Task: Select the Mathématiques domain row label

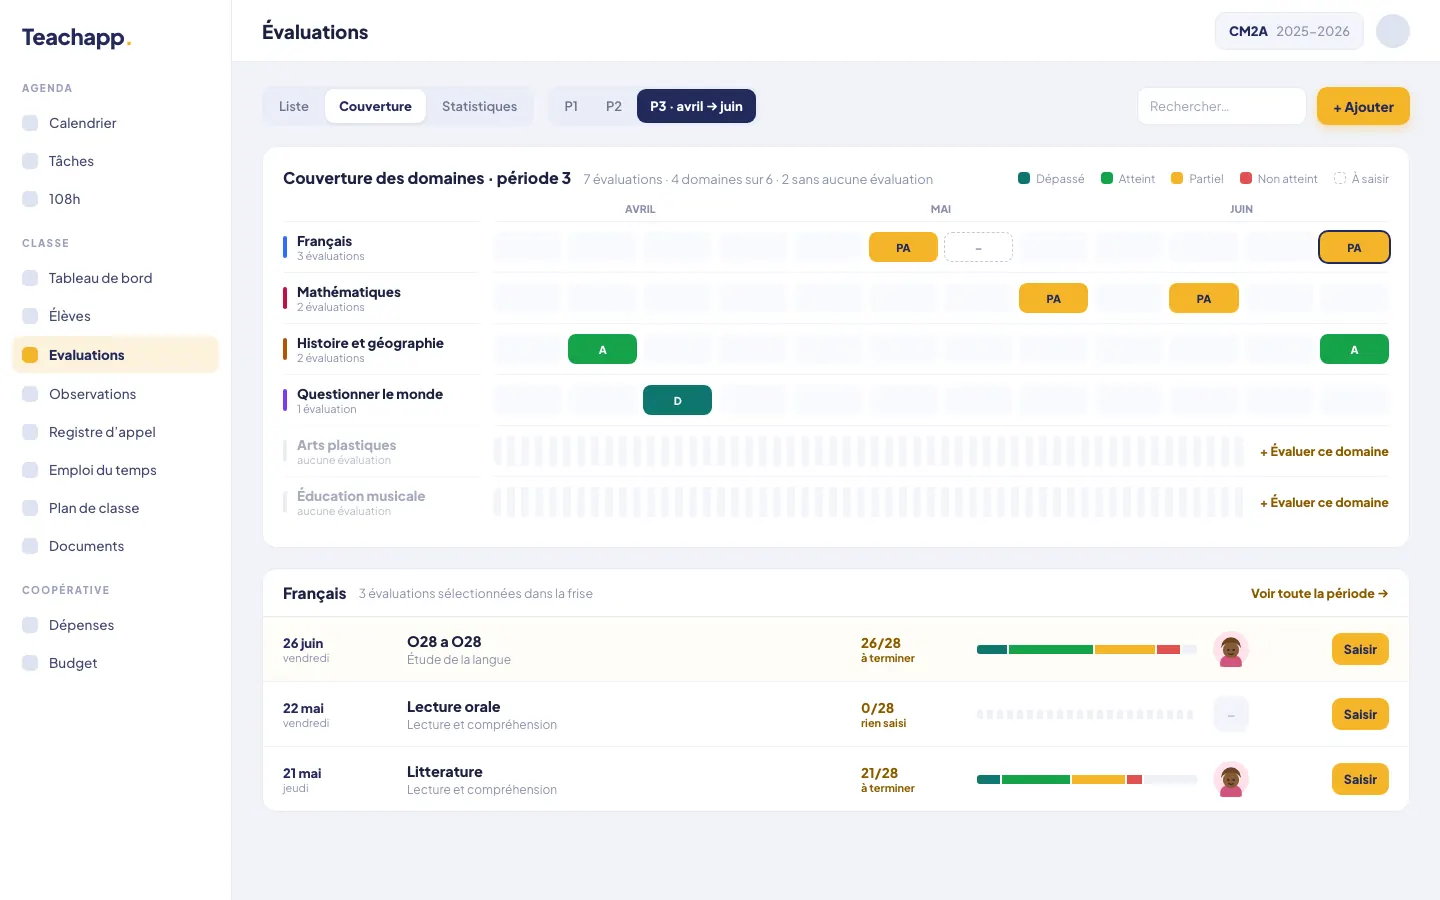Action: click(x=381, y=298)
